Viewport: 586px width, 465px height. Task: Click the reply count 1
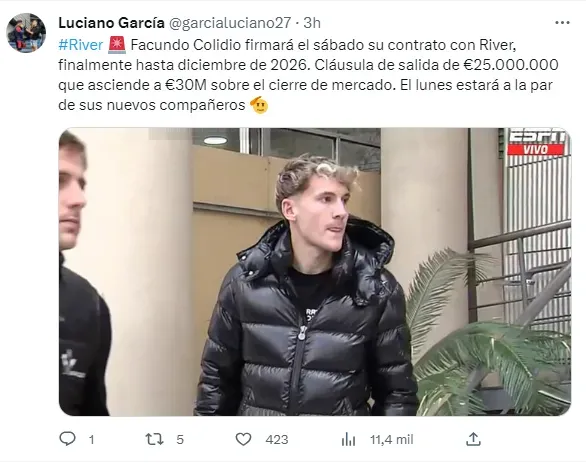coord(91,440)
